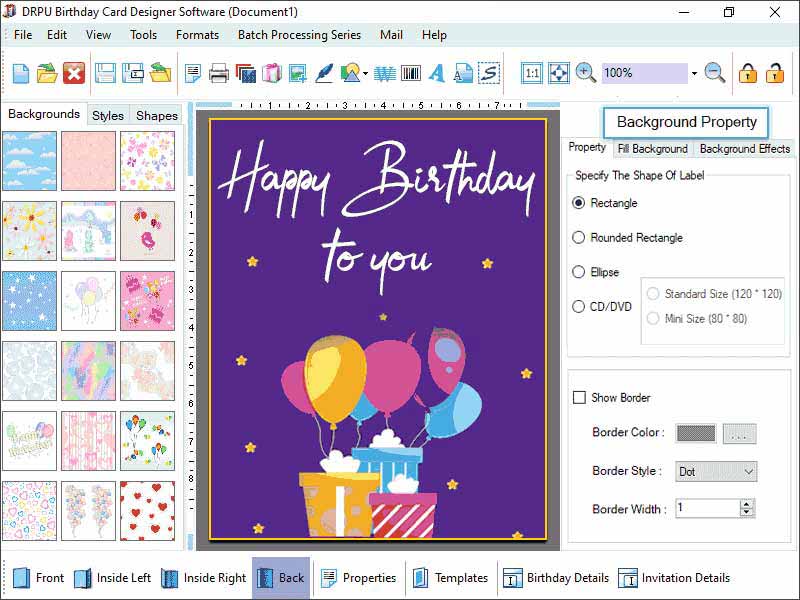The image size is (800, 600).
Task: Switch to the Fill Background tab
Action: coord(652,148)
